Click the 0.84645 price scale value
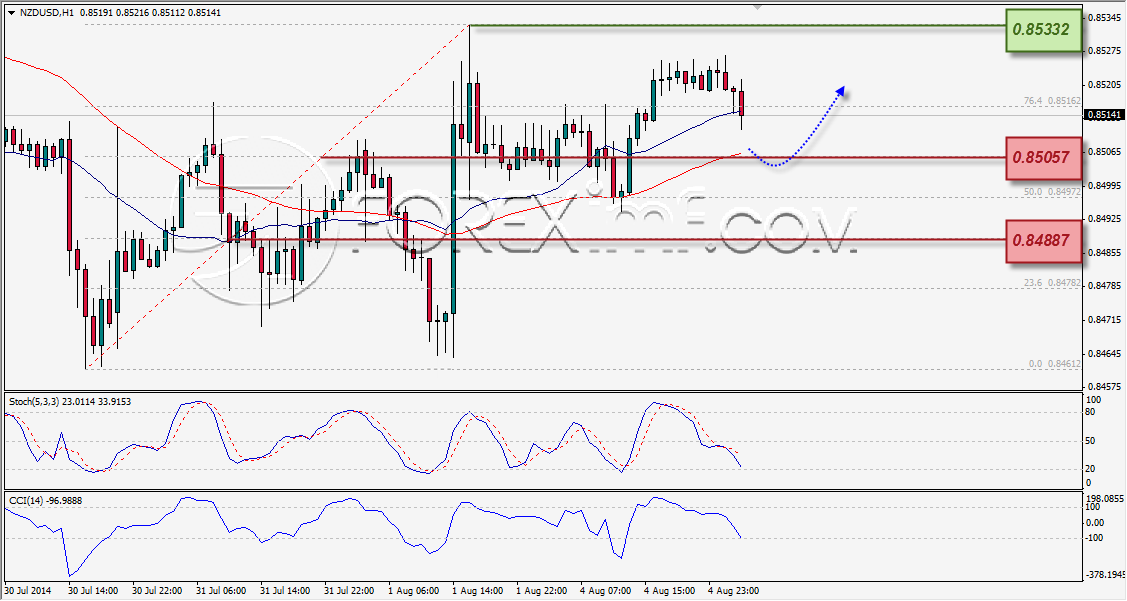Viewport: 1127px width, 601px height. tap(1103, 353)
